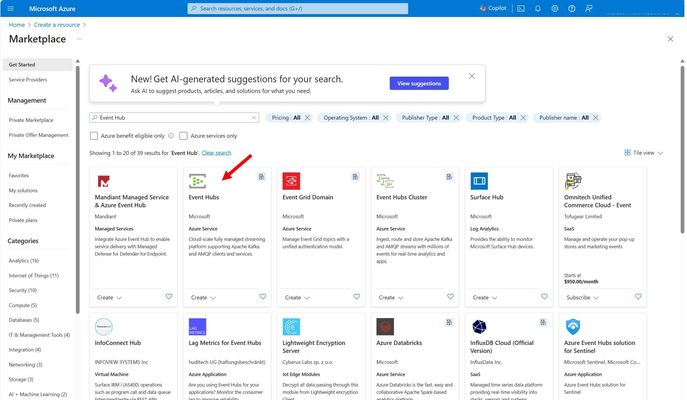687x400 pixels.
Task: Open the help question mark icon
Action: pyautogui.click(x=572, y=8)
